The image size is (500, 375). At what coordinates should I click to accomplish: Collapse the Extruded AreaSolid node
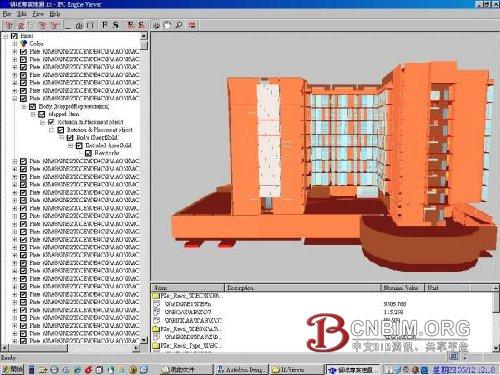(70, 146)
